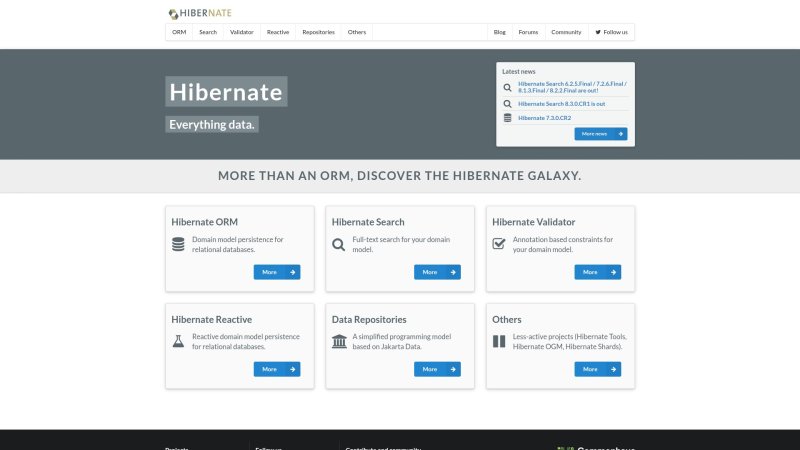Click the More news button
The width and height of the screenshot is (800, 450).
pyautogui.click(x=601, y=134)
